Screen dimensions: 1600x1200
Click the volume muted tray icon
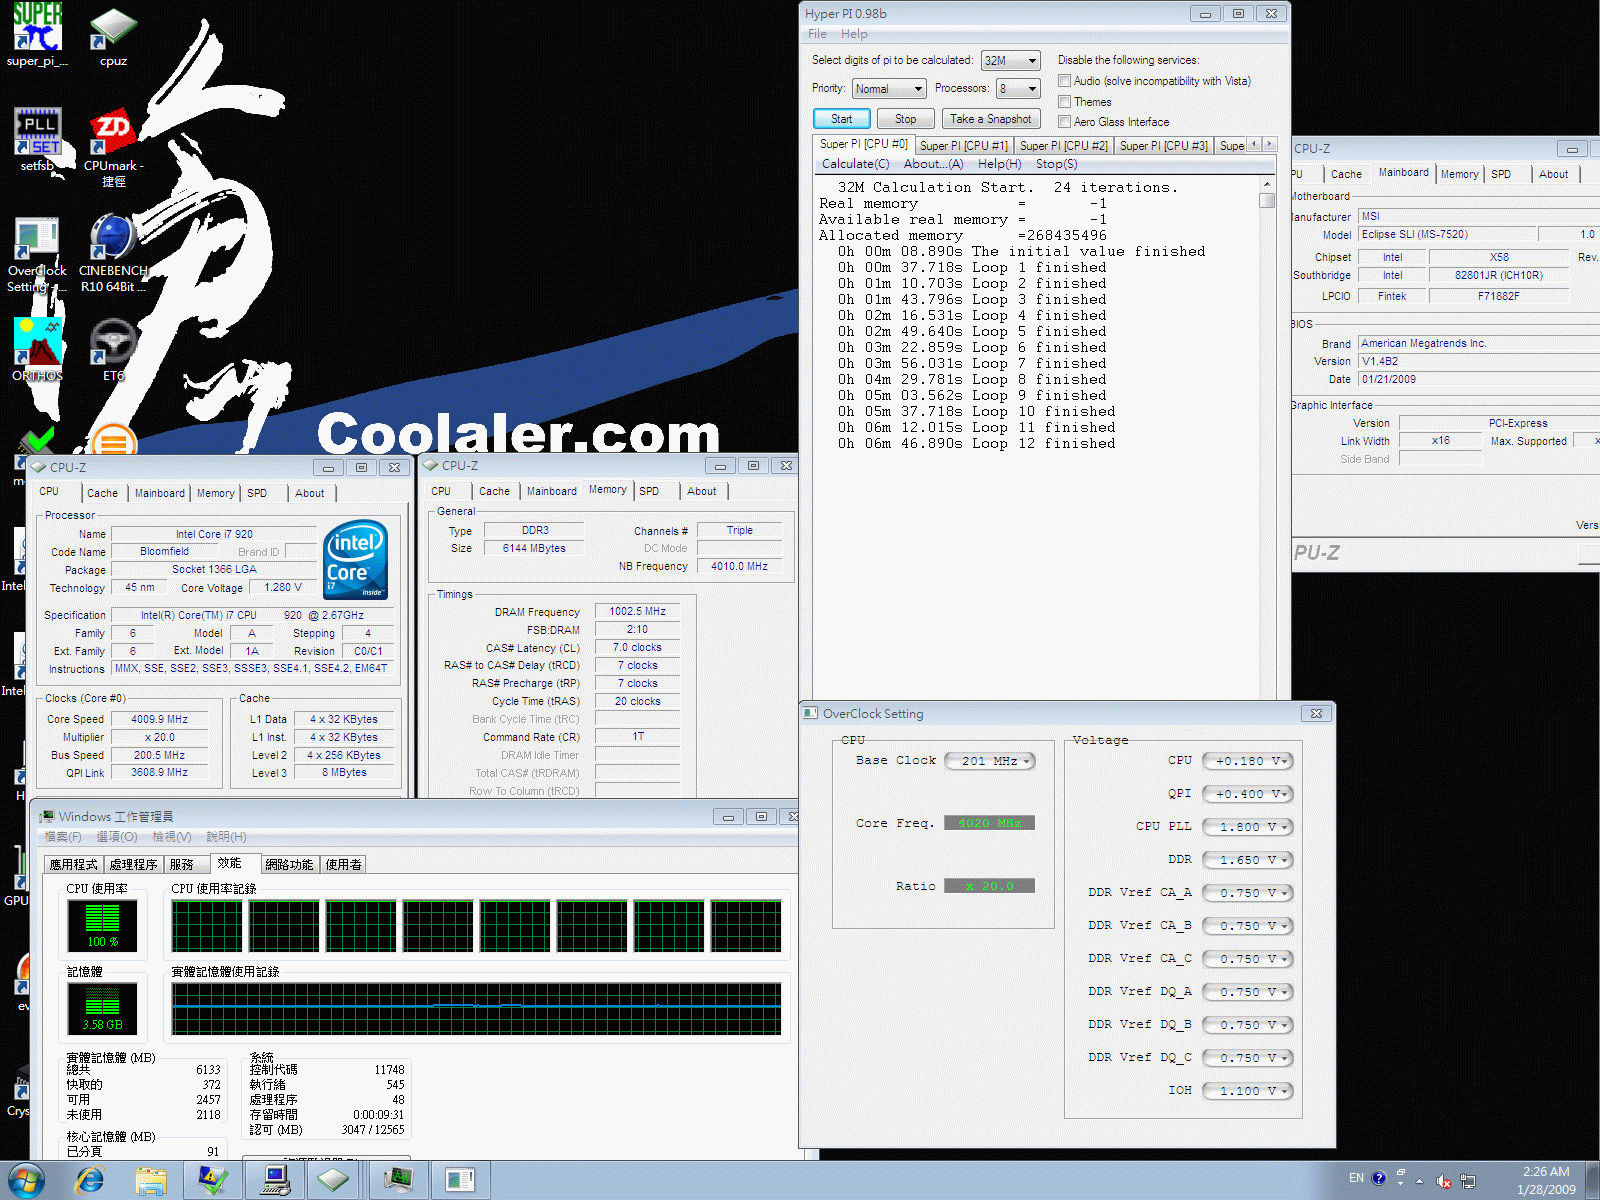1444,1181
